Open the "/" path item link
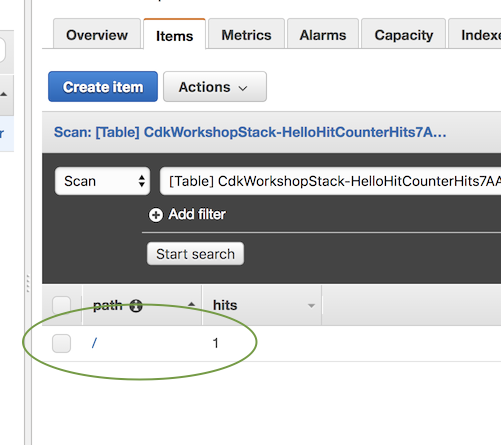Image resolution: width=501 pixels, height=445 pixels. (x=94, y=343)
